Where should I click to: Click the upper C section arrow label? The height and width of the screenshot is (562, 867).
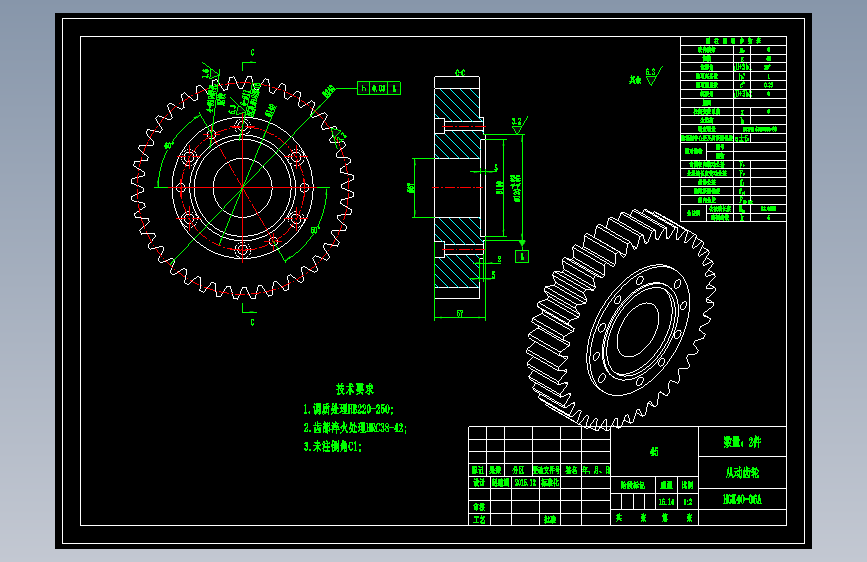[253, 53]
